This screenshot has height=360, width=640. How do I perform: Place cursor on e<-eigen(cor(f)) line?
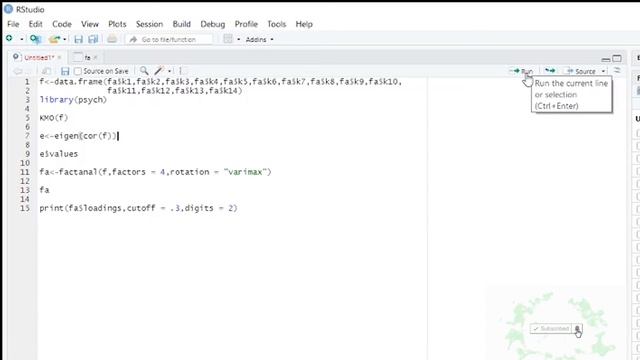tap(78, 136)
